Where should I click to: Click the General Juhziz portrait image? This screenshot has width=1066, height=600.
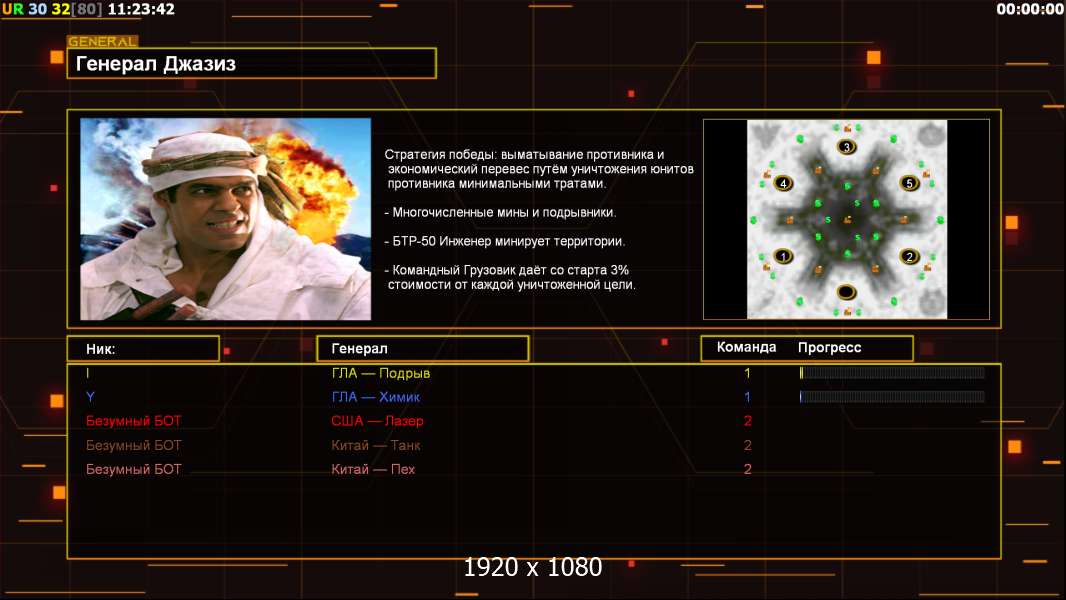click(x=225, y=219)
